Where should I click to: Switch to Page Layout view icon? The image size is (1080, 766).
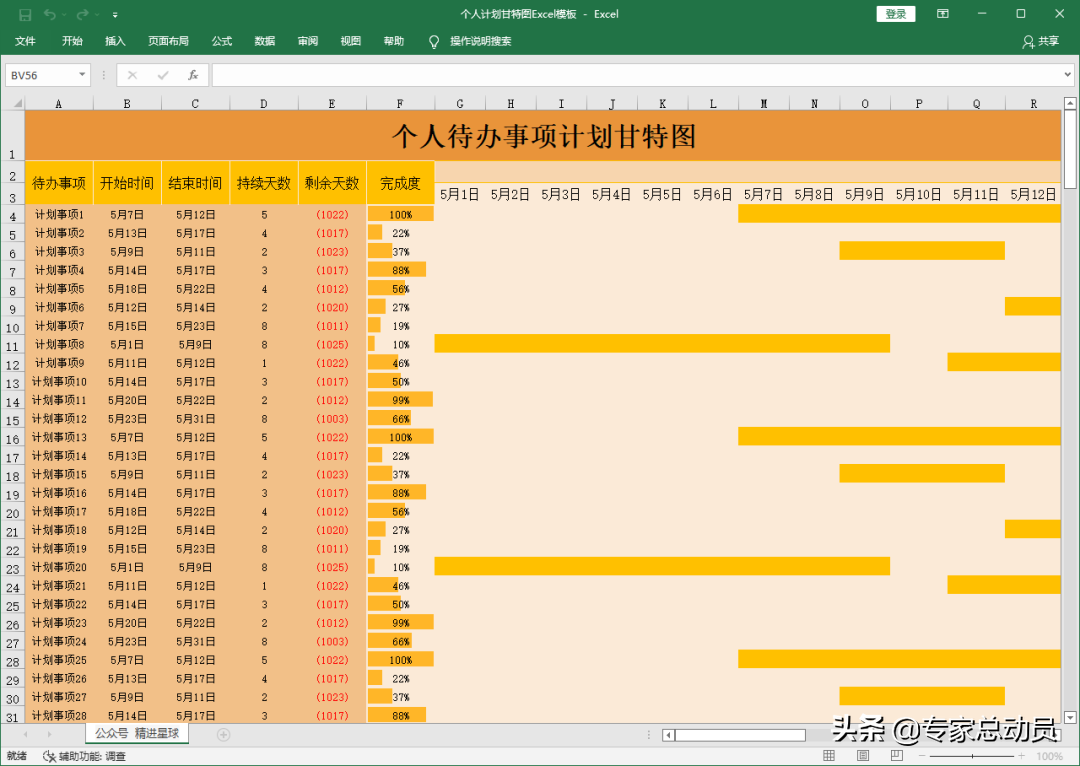(862, 756)
